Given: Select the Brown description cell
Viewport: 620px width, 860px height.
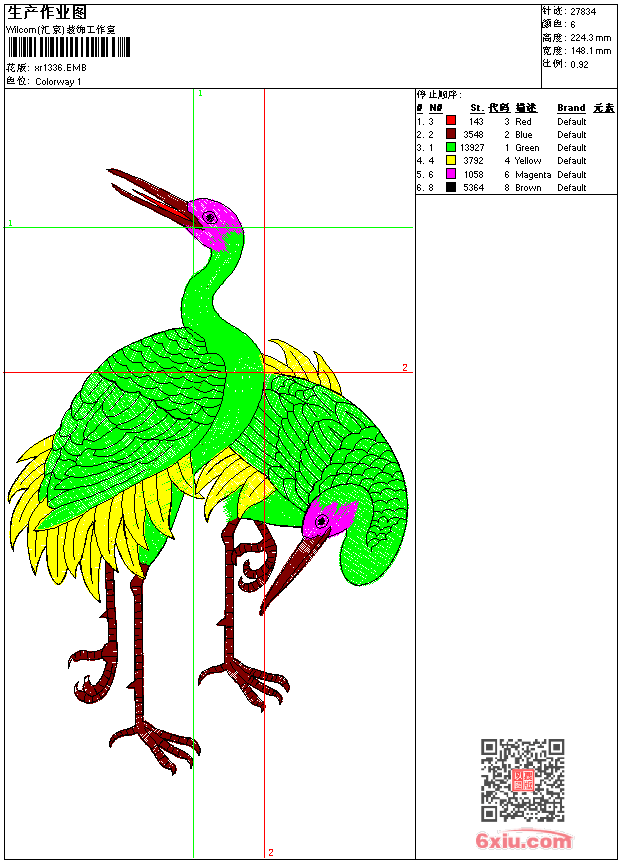Looking at the screenshot, I should click(x=528, y=188).
